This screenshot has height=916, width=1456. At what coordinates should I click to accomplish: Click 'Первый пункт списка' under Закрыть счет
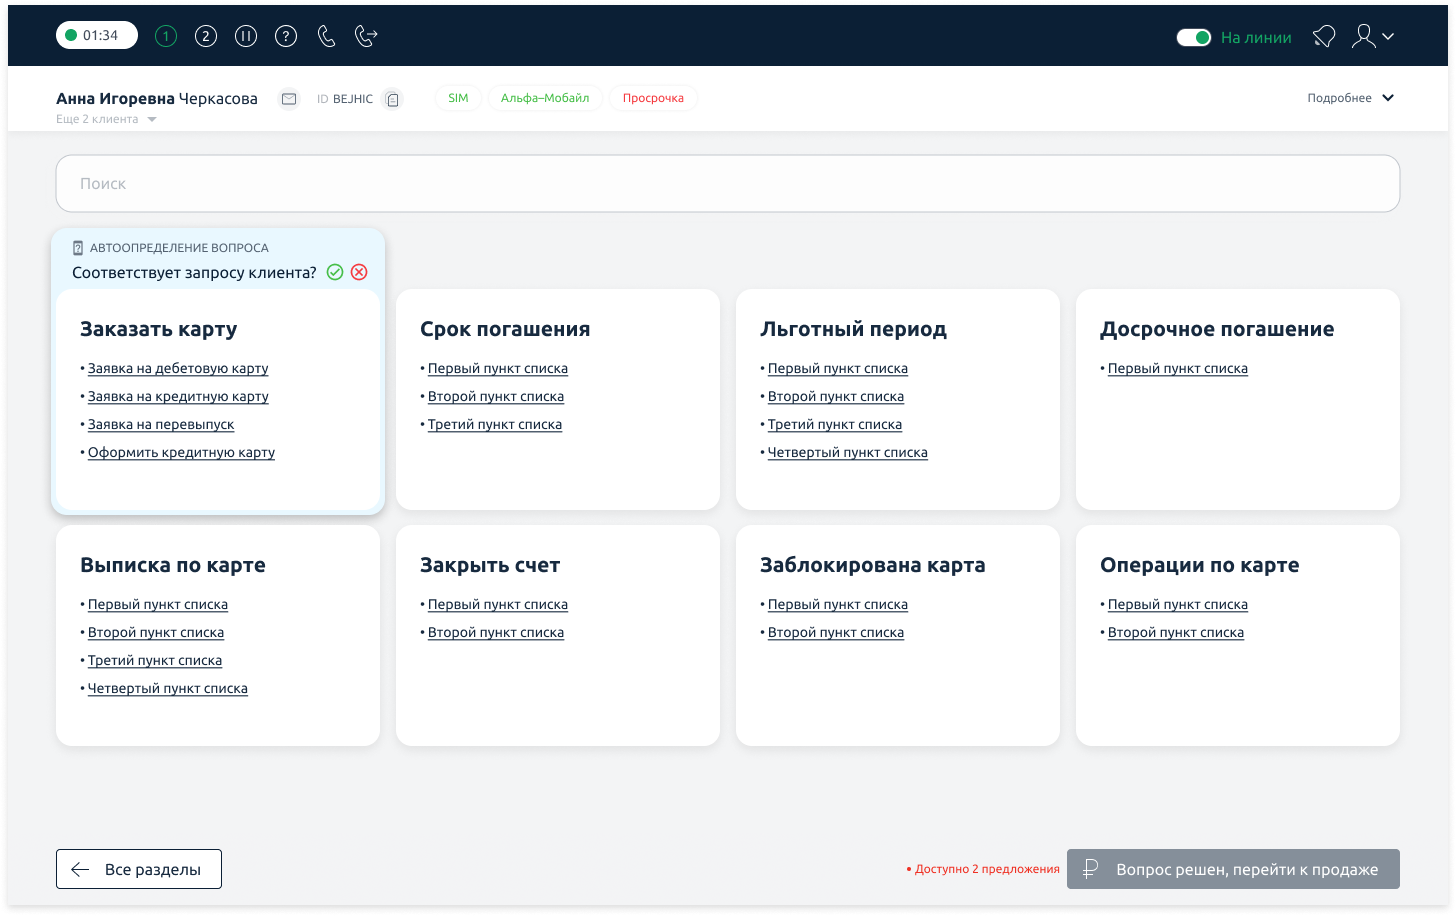pos(498,604)
